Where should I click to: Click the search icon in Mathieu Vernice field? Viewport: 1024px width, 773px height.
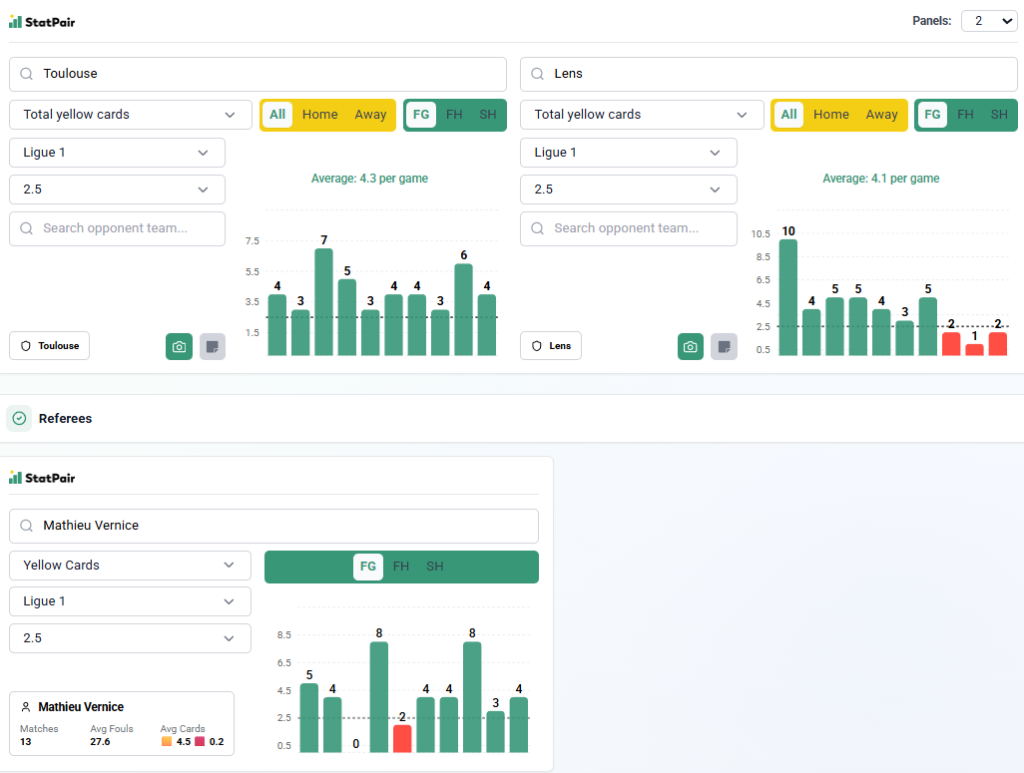tap(27, 526)
